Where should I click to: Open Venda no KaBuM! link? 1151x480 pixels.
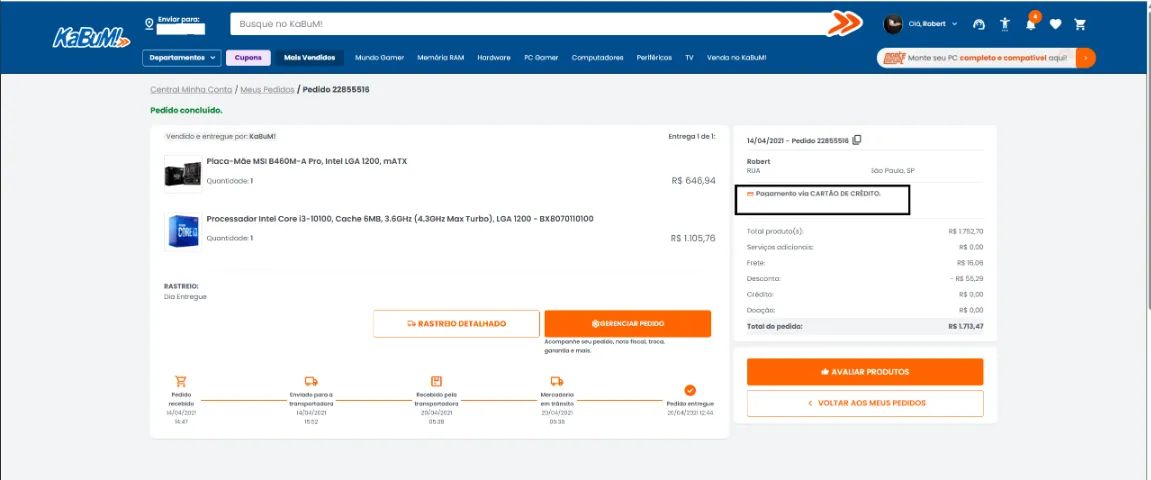point(736,58)
